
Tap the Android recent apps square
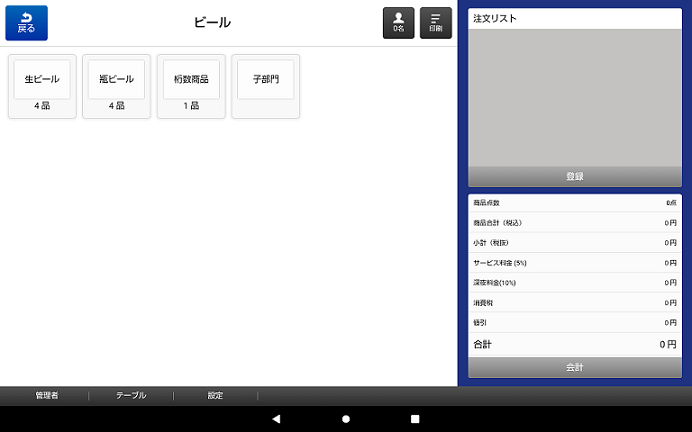pos(415,418)
